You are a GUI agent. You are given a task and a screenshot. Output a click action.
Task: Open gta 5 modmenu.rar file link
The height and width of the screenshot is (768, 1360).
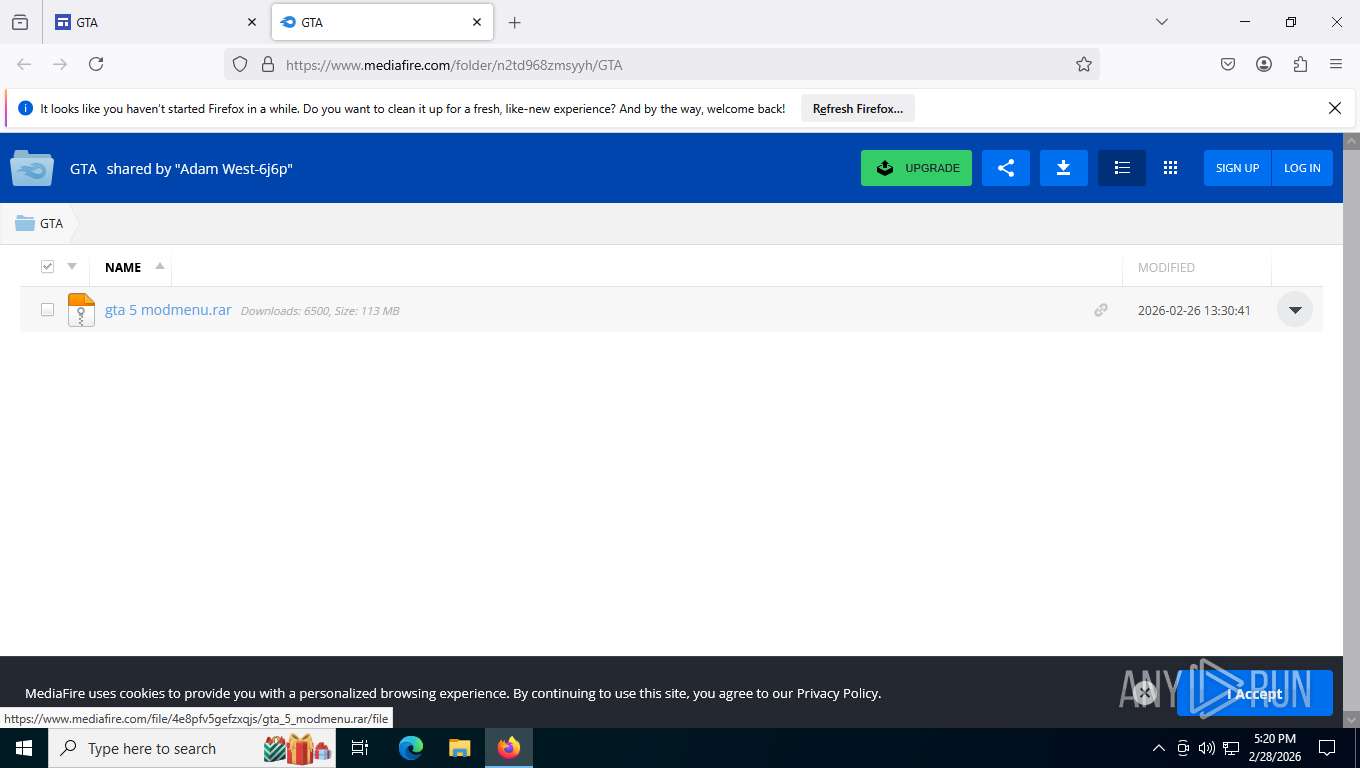(168, 310)
